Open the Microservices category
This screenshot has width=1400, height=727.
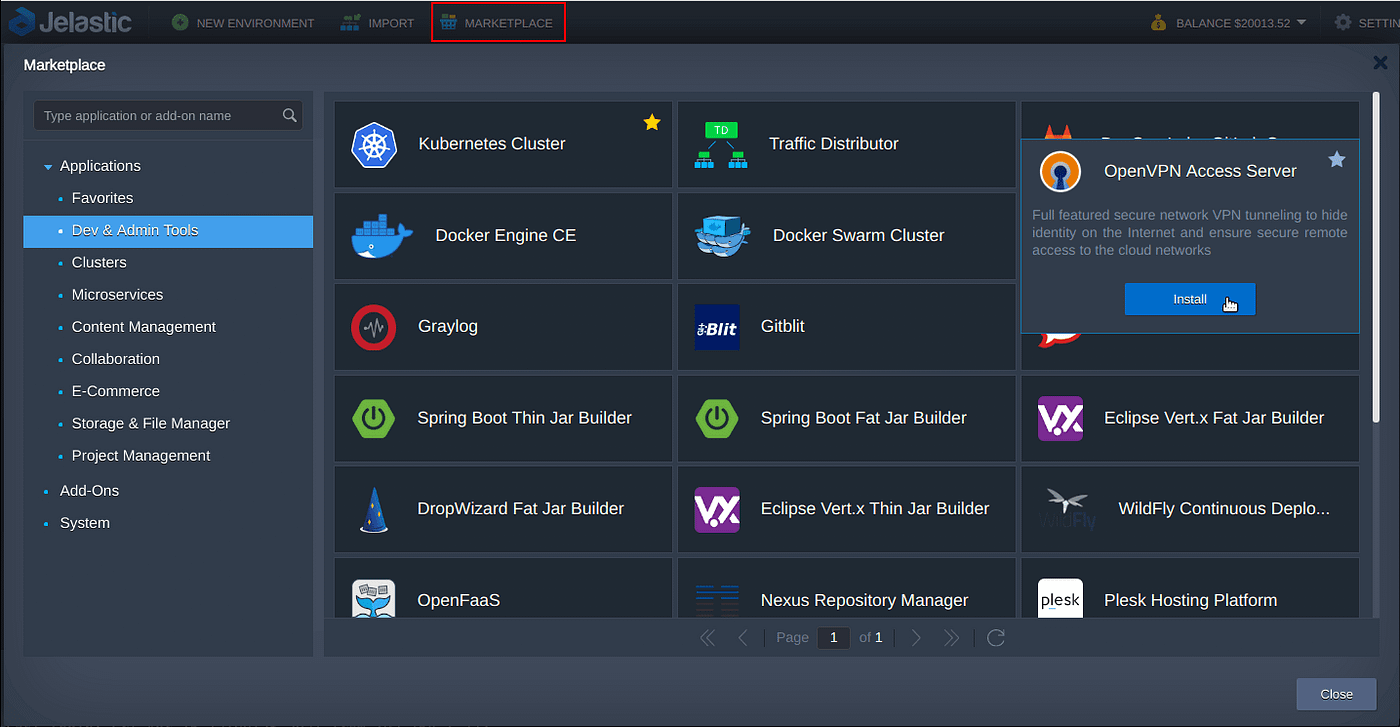(x=117, y=294)
